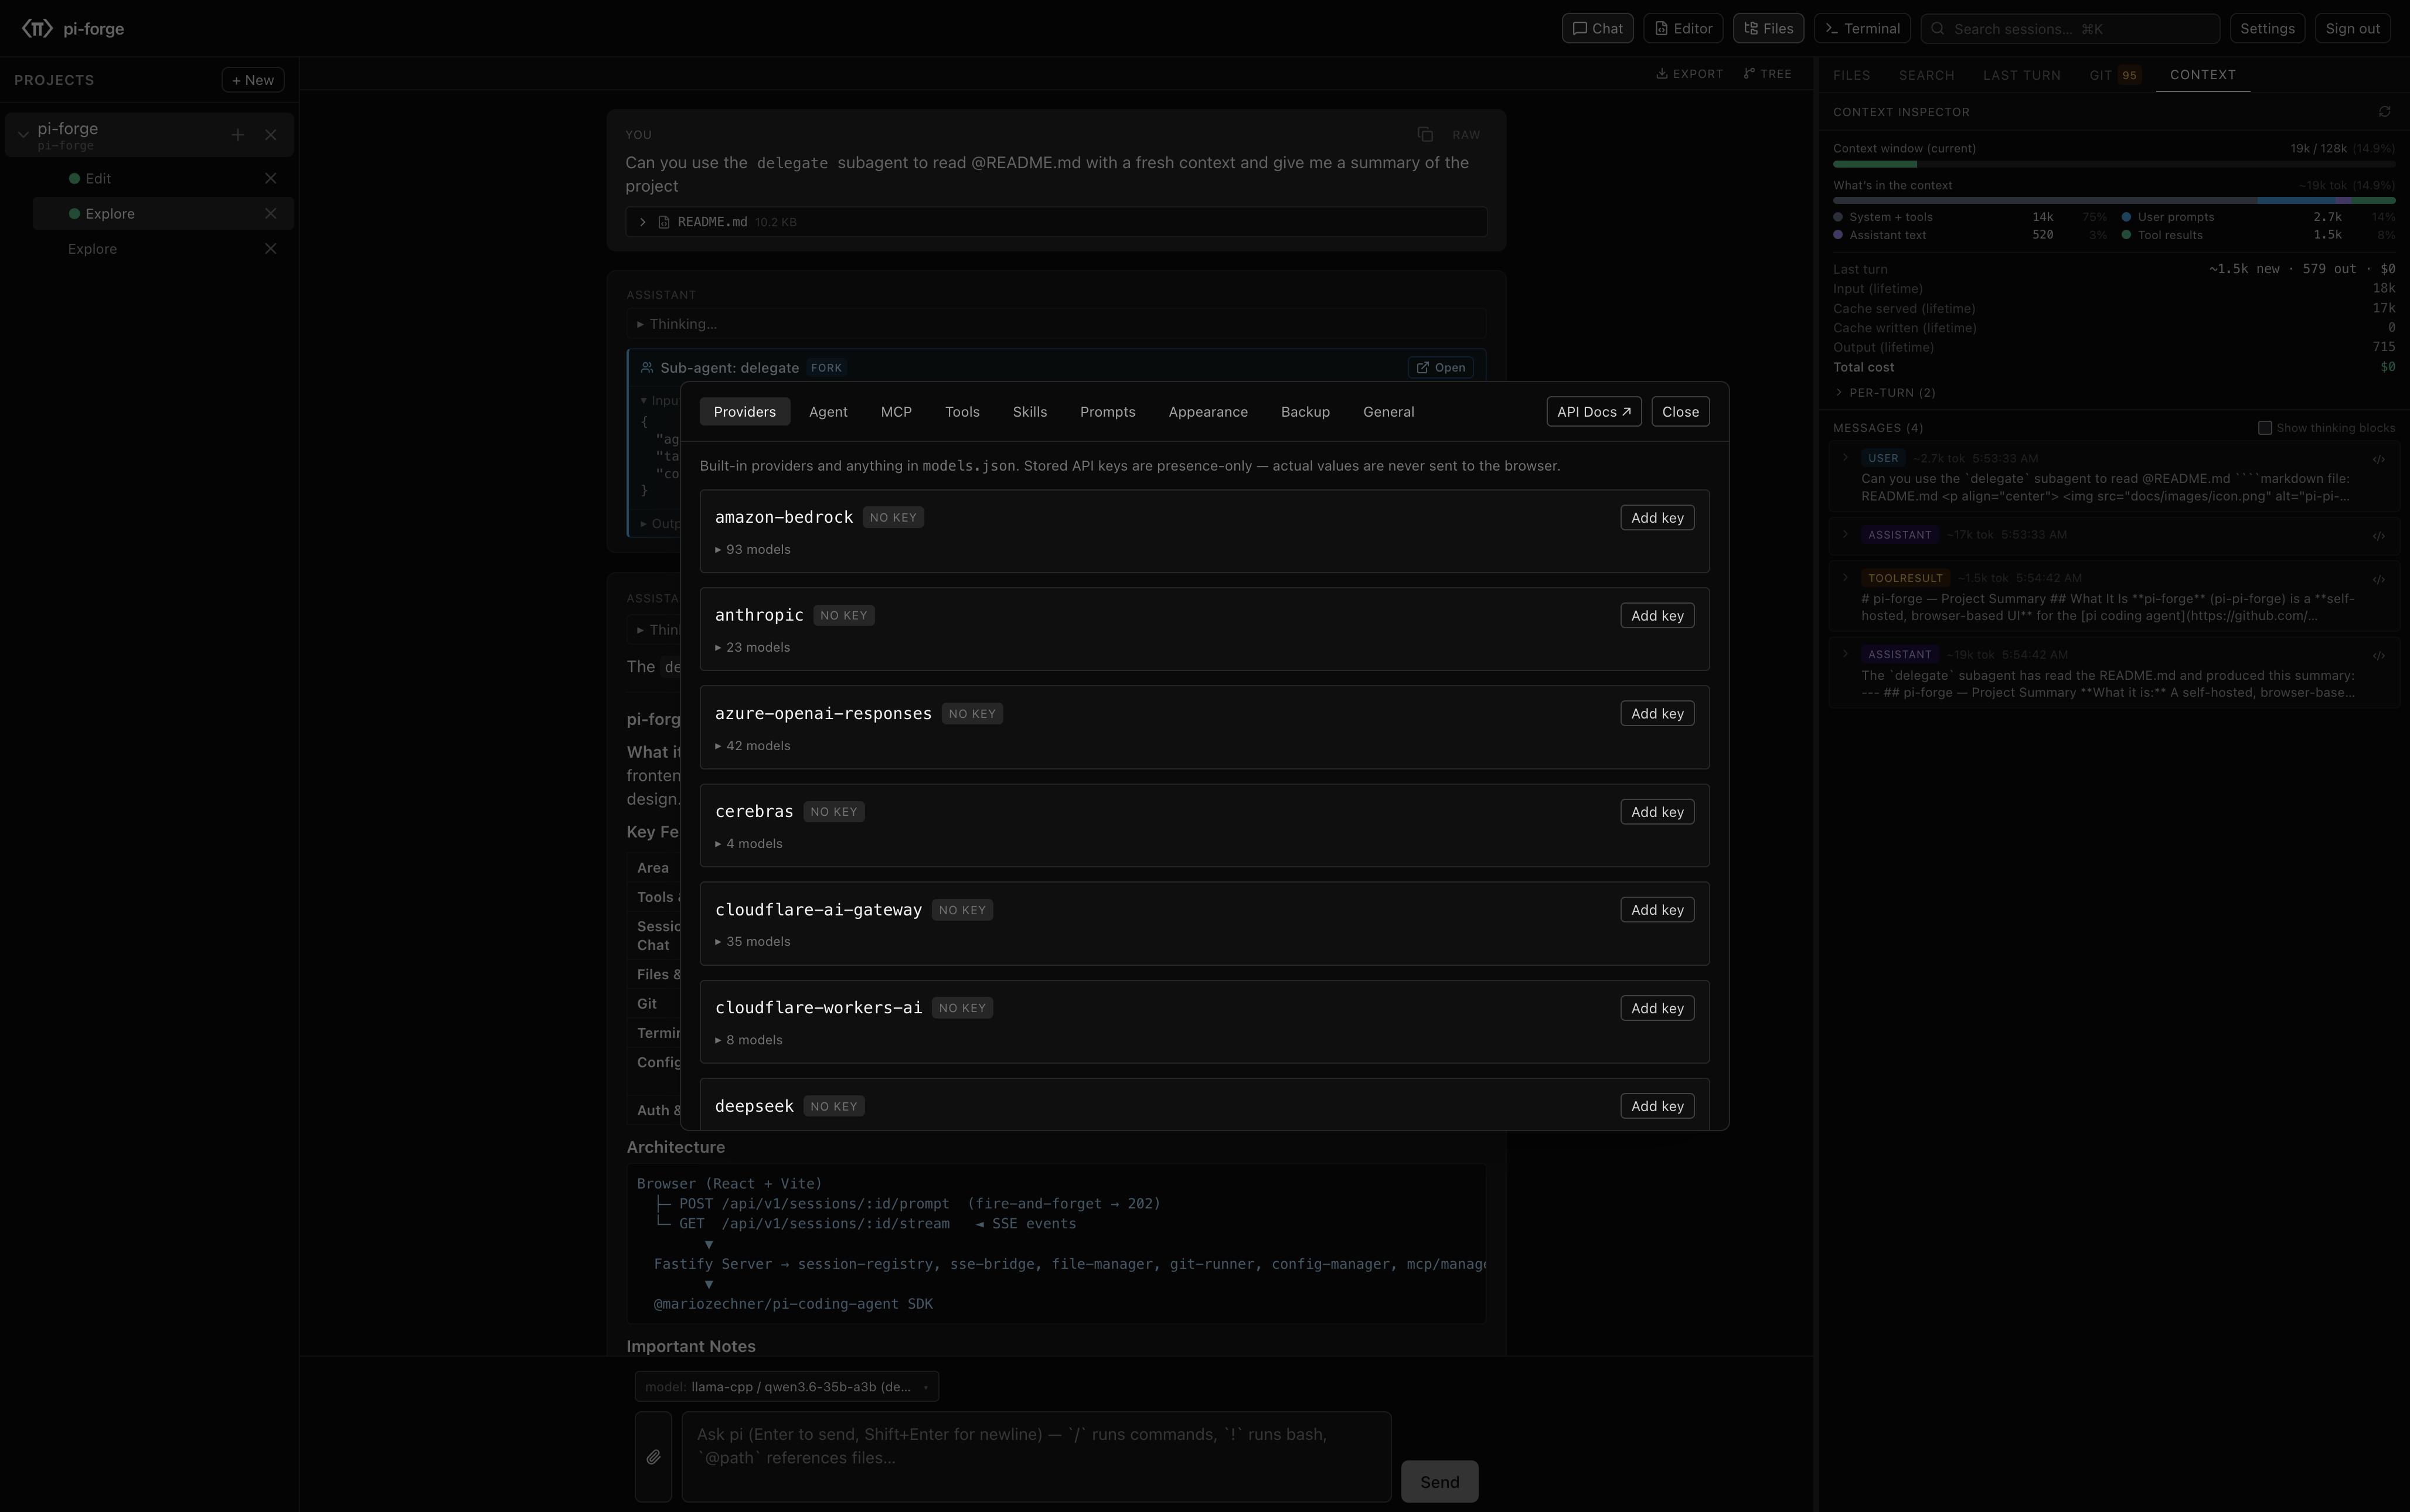Screen dimensions: 2410x1512
Task: Switch to the MCP settings tab
Action: (x=896, y=412)
